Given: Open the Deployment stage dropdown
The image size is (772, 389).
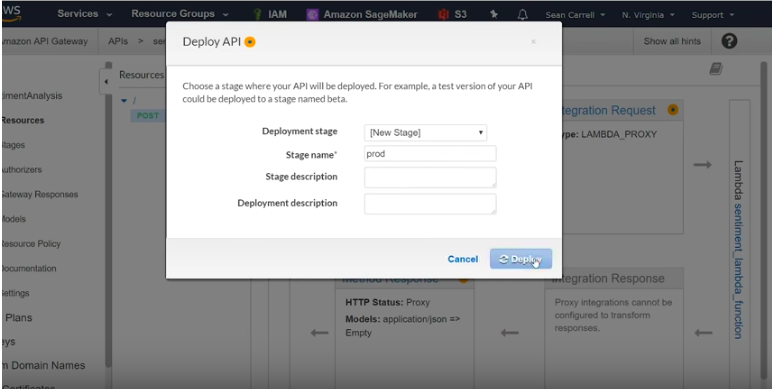Looking at the screenshot, I should tap(425, 132).
